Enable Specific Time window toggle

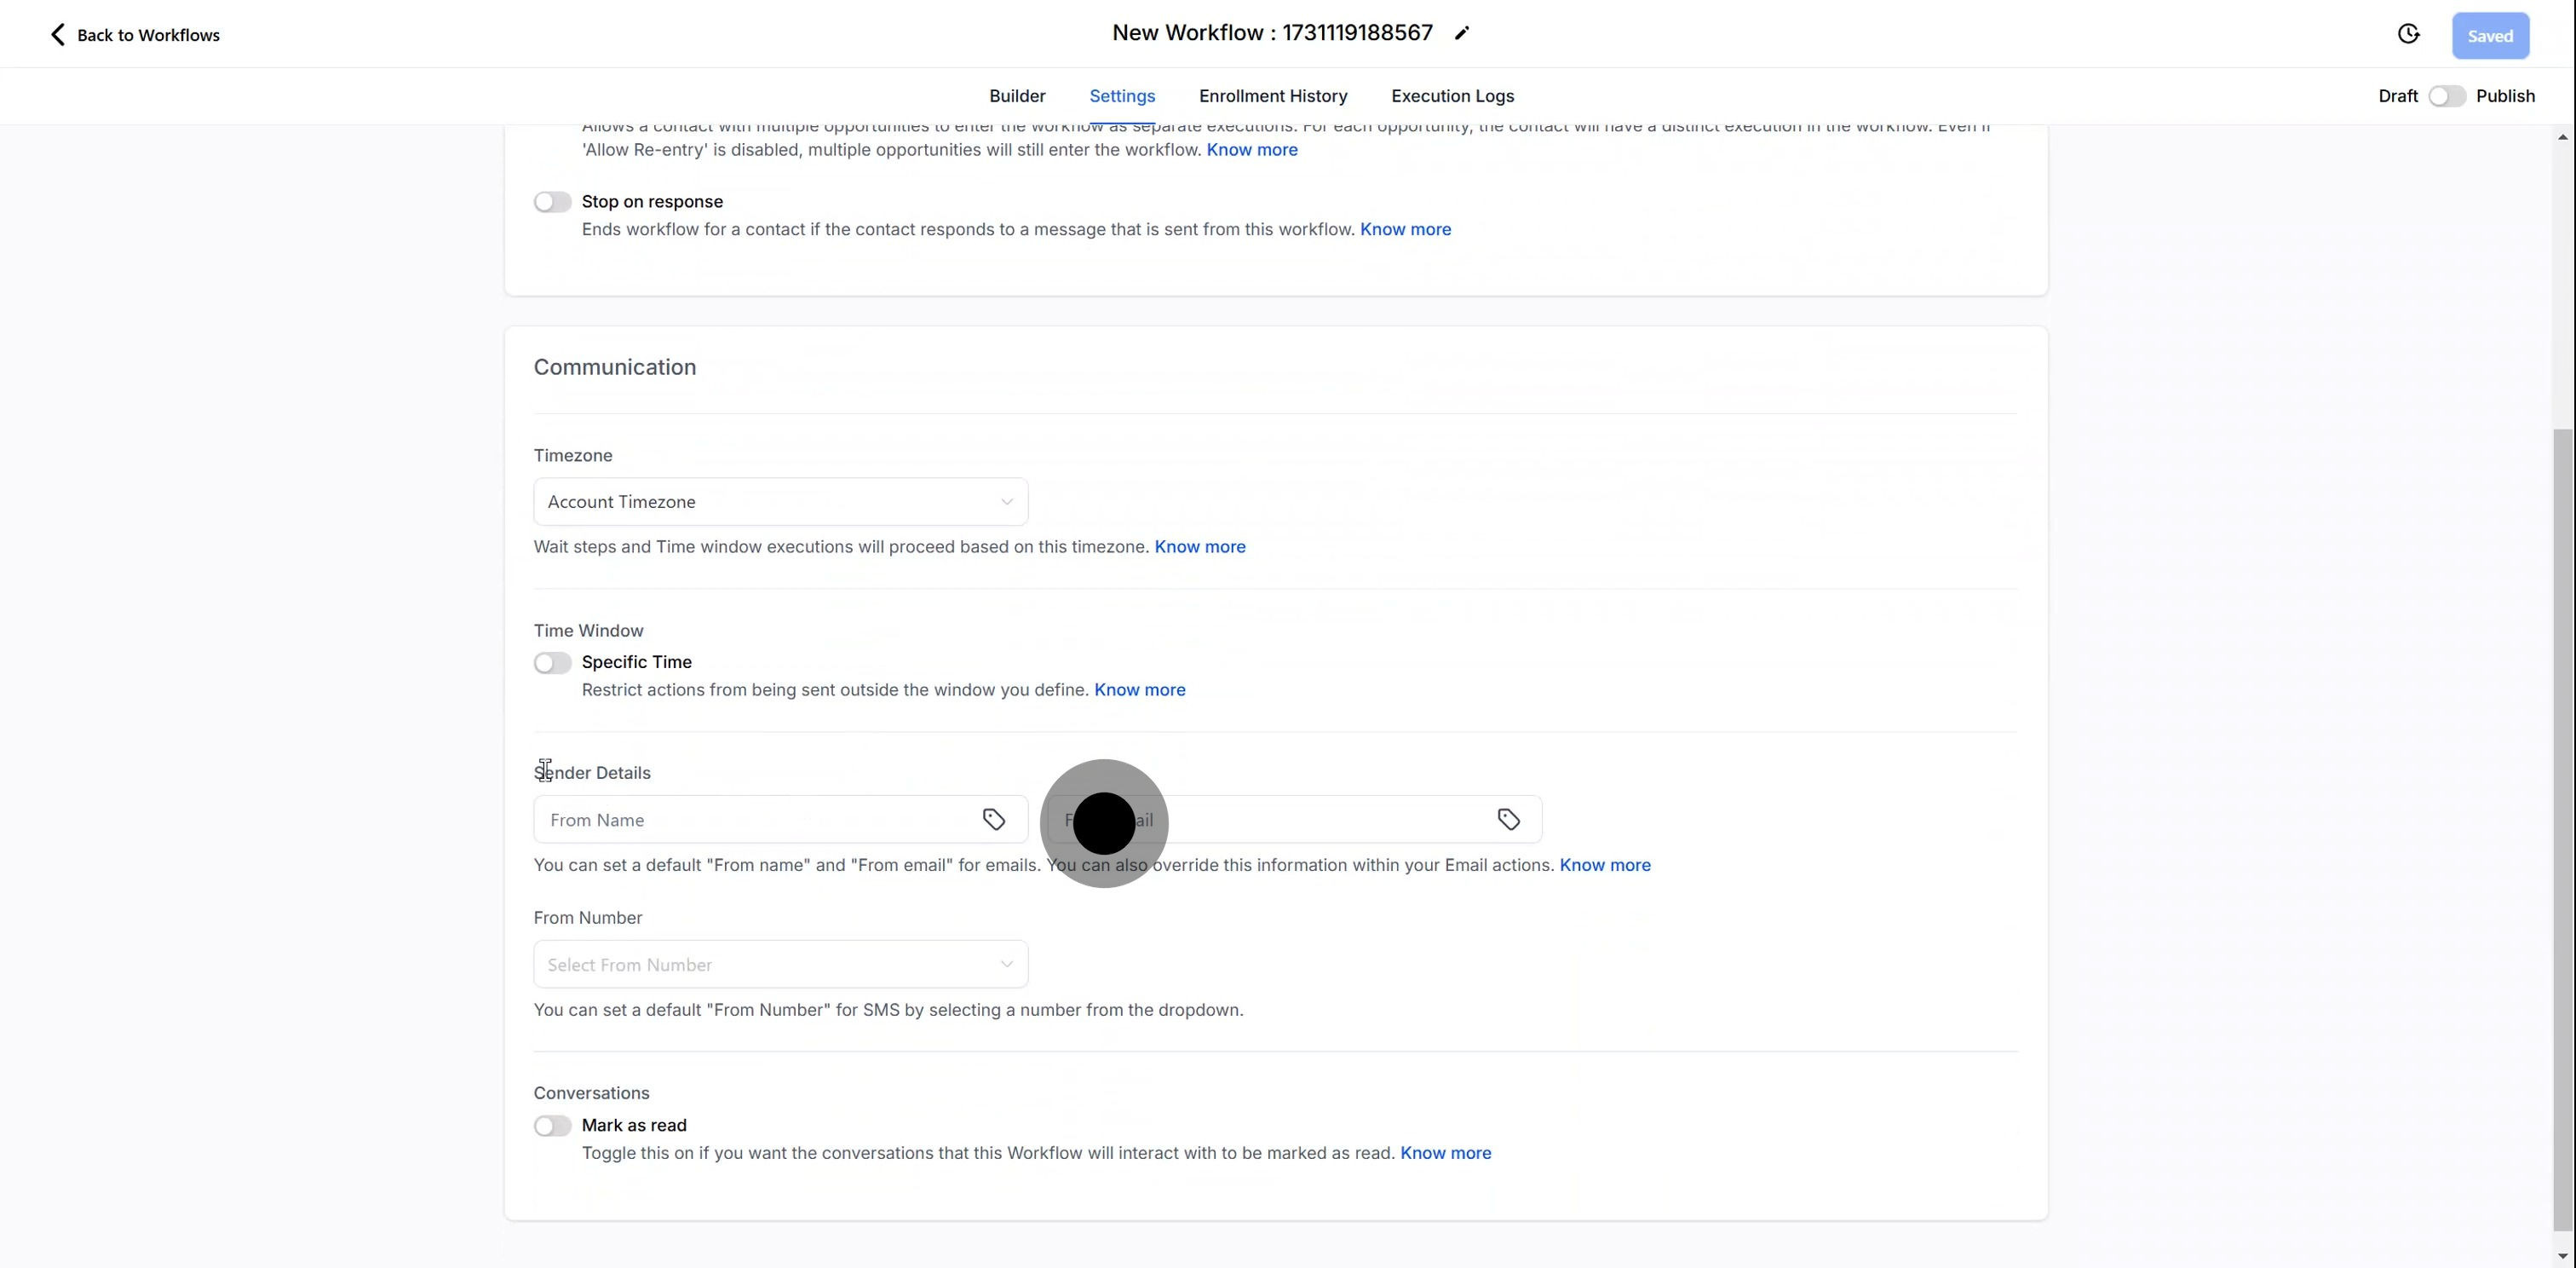(x=552, y=663)
